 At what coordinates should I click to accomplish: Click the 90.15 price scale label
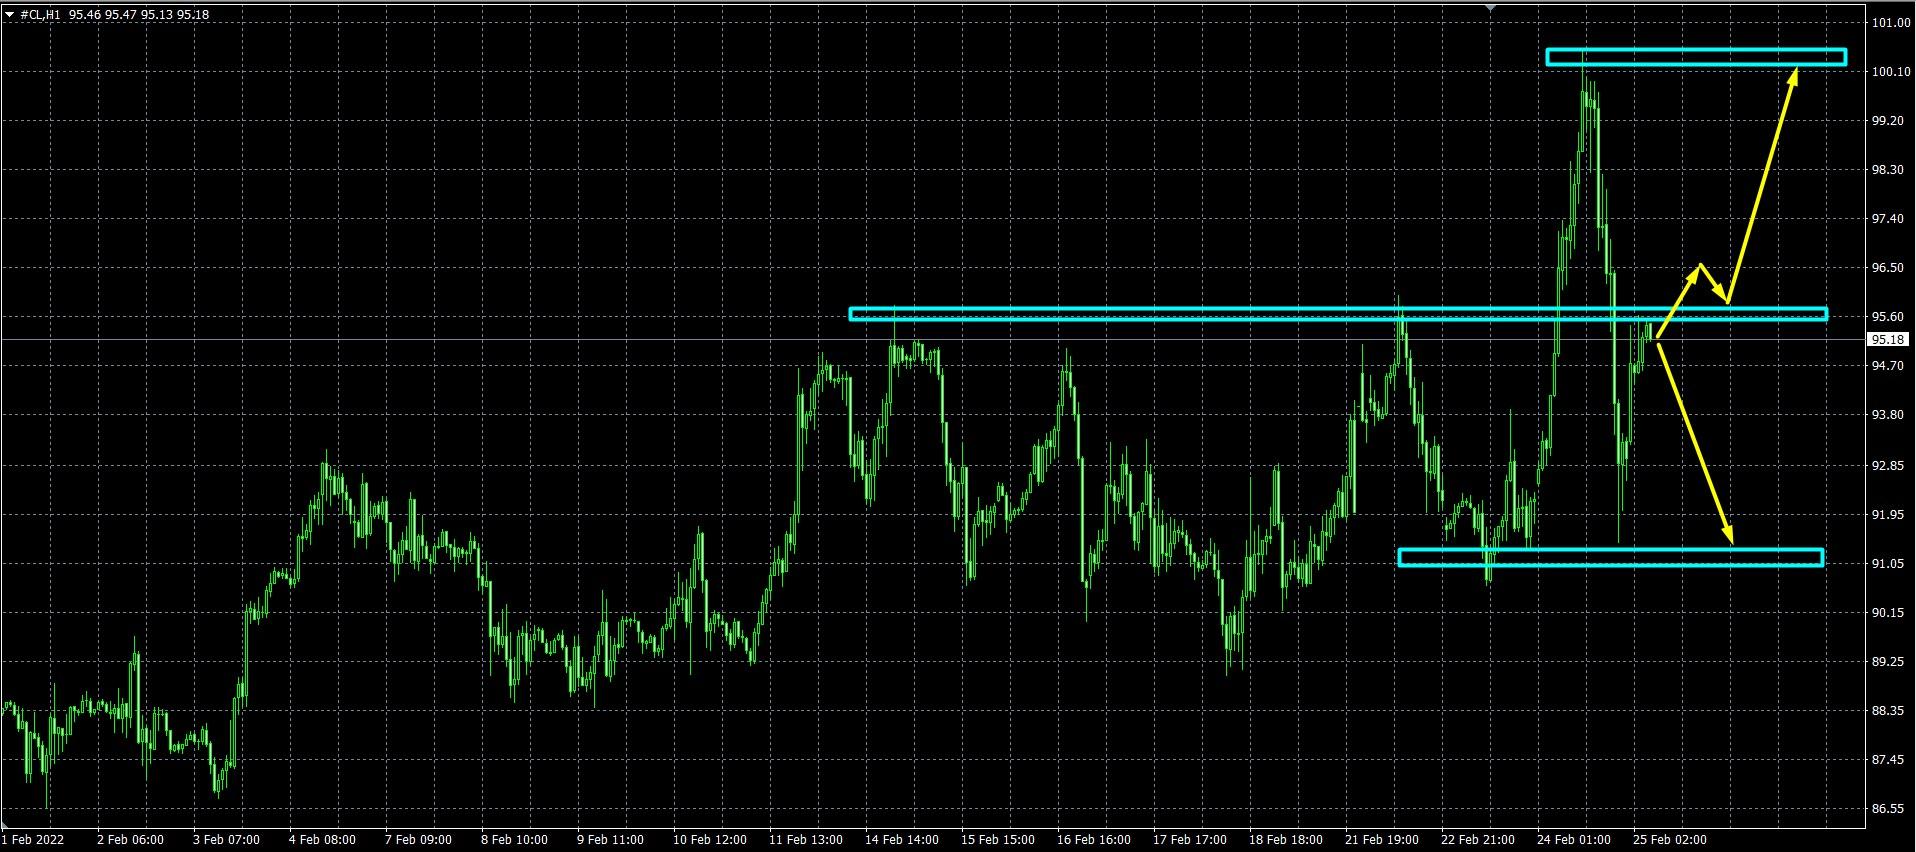click(1888, 613)
